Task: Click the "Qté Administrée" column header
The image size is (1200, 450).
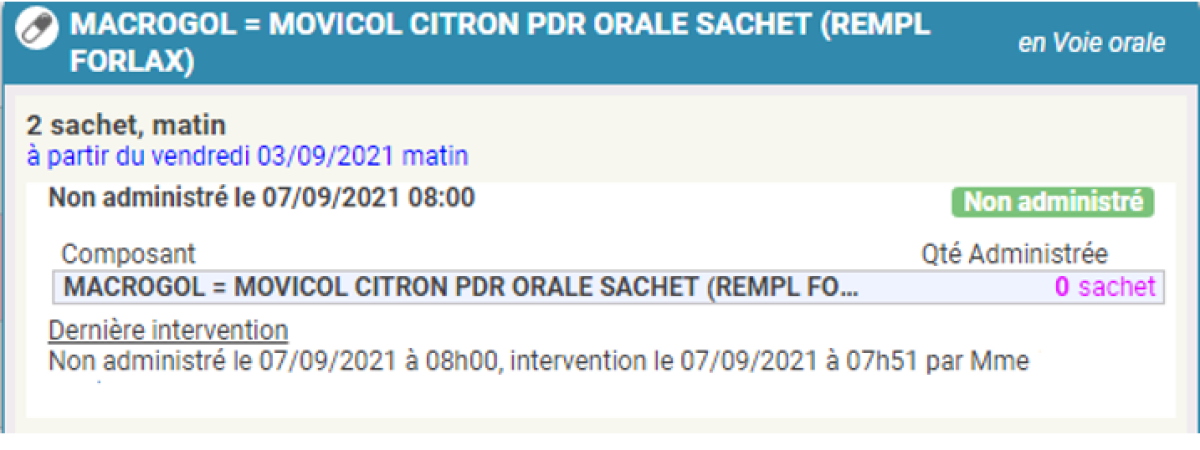Action: coord(1014,254)
